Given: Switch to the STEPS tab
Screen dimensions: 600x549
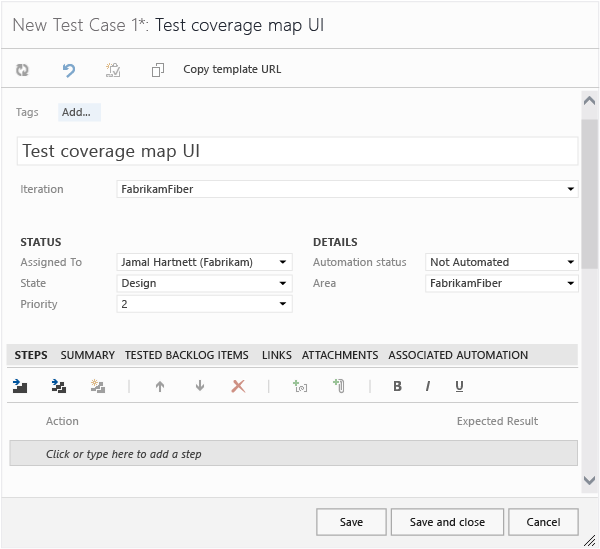Looking at the screenshot, I should coord(31,355).
